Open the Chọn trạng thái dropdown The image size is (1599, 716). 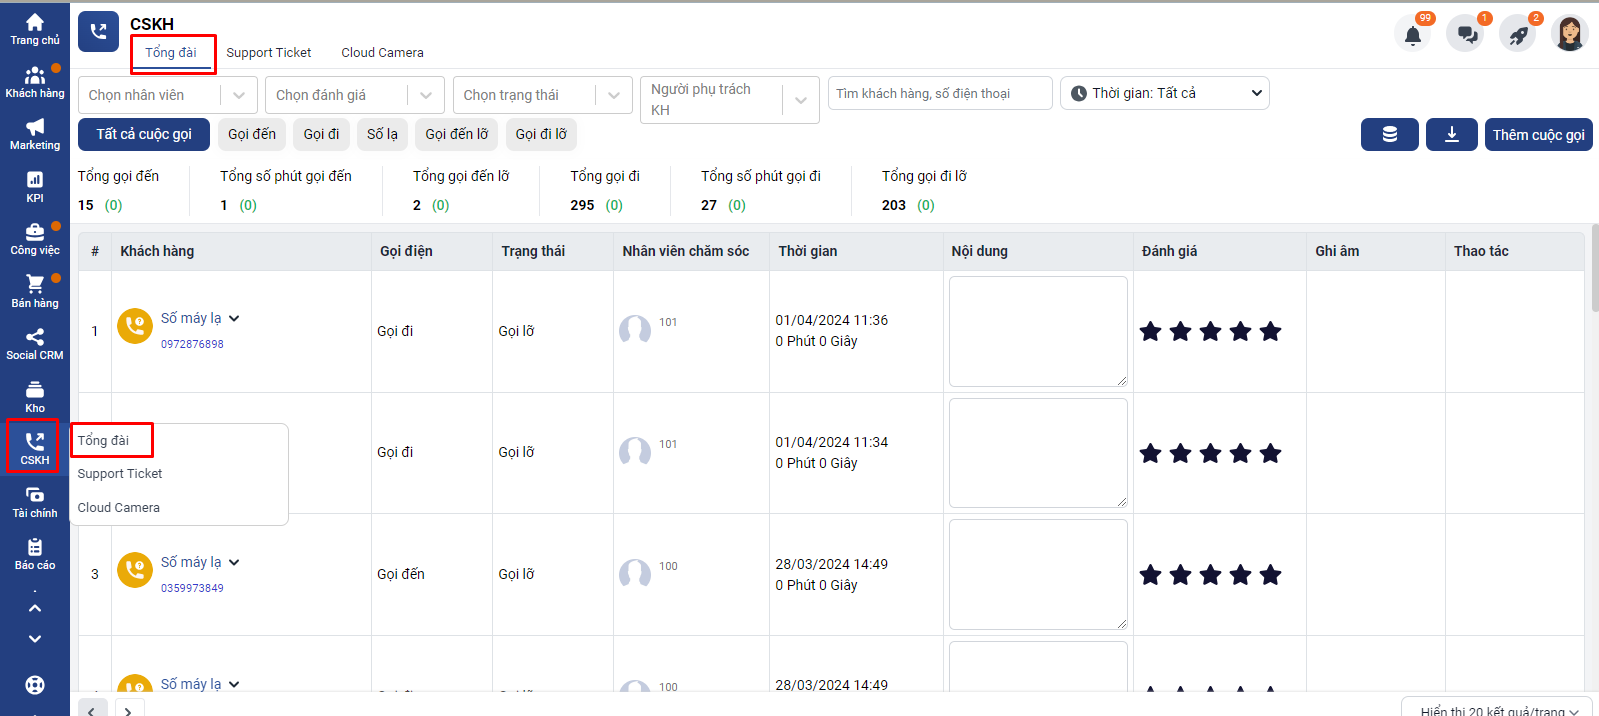pos(542,95)
